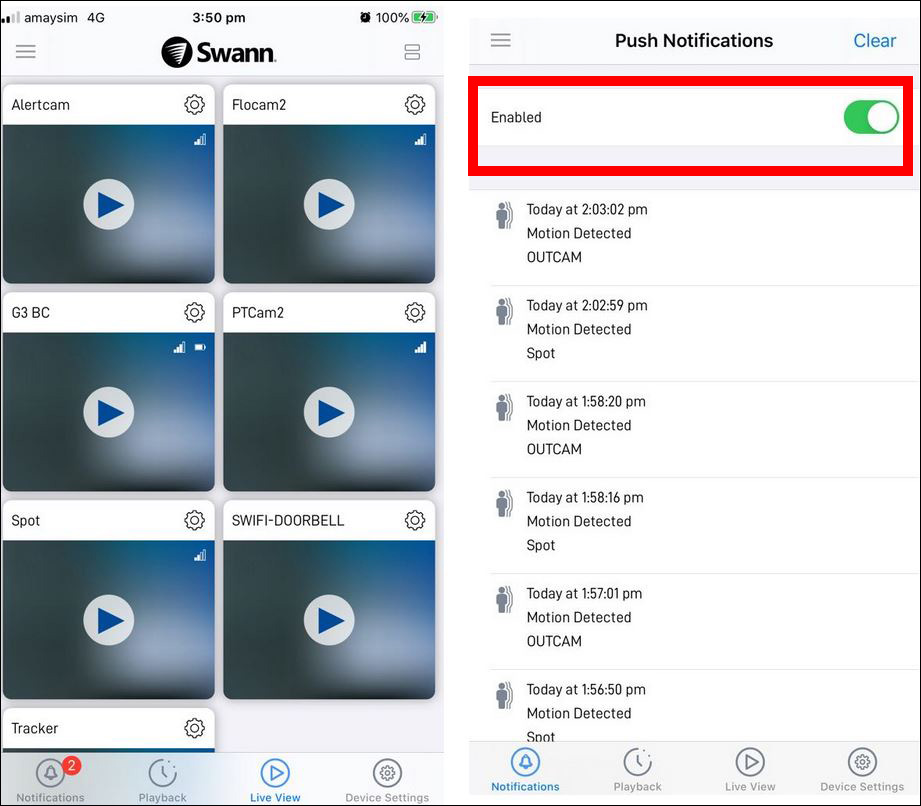Click motion icon beside 2:03:02 pm alert
921x806 pixels.
pyautogui.click(x=504, y=215)
